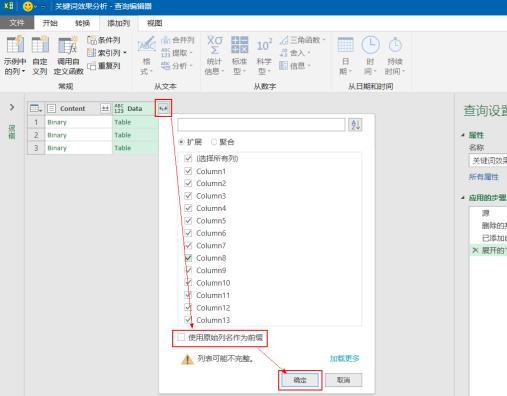Switch to the Home (开始) tab
This screenshot has height=396, width=507.
pyautogui.click(x=50, y=23)
